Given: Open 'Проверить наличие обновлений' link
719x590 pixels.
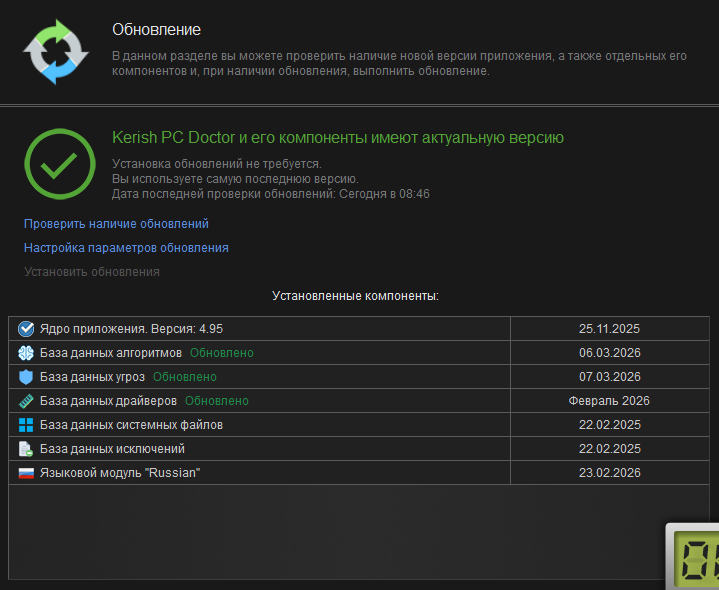Looking at the screenshot, I should (x=116, y=224).
